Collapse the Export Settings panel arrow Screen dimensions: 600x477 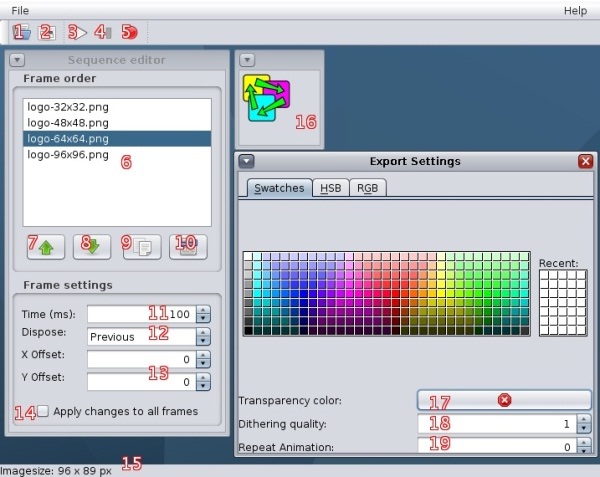point(247,161)
